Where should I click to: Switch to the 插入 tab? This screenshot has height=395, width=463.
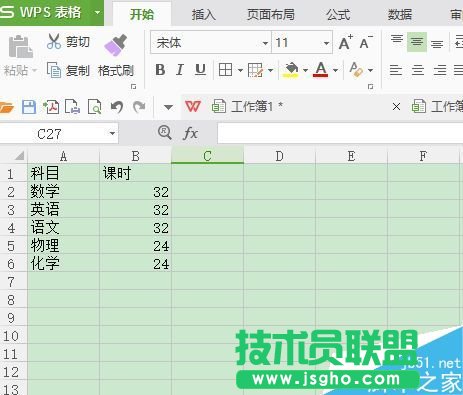pos(204,15)
